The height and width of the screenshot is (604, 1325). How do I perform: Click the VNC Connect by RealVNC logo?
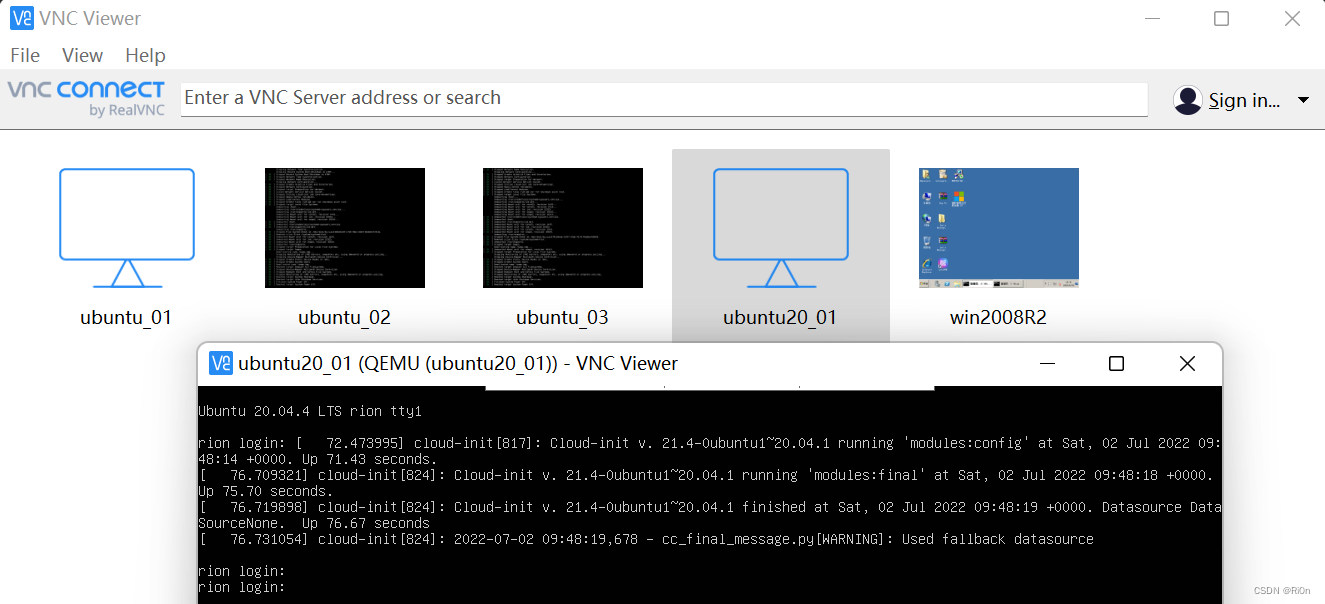(85, 99)
